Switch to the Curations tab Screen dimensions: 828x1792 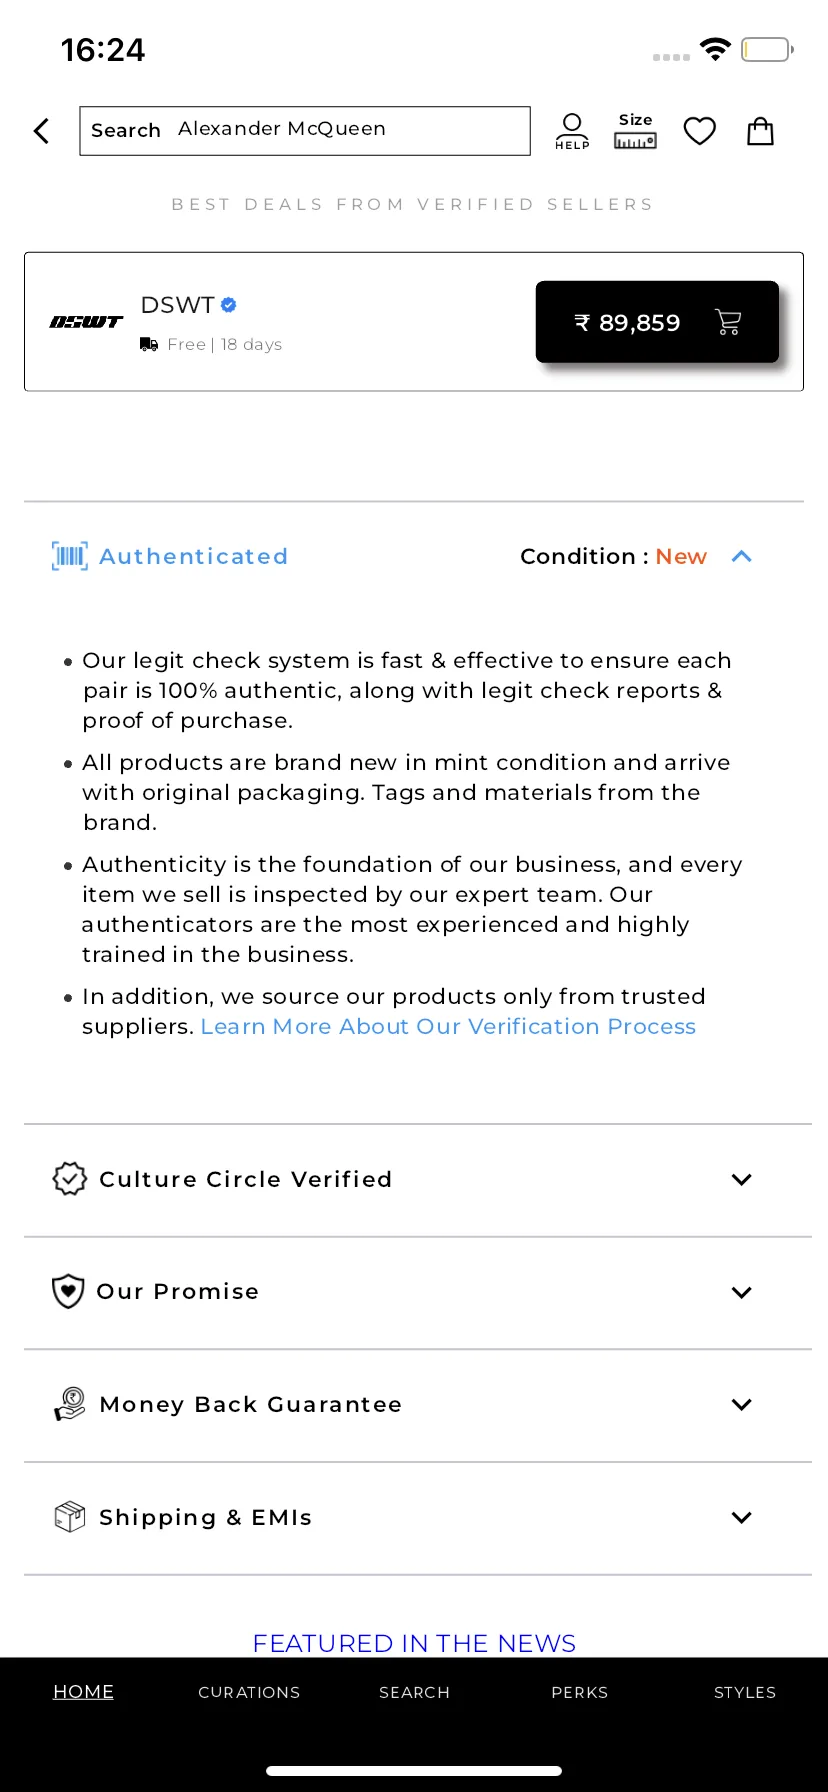(x=249, y=1692)
